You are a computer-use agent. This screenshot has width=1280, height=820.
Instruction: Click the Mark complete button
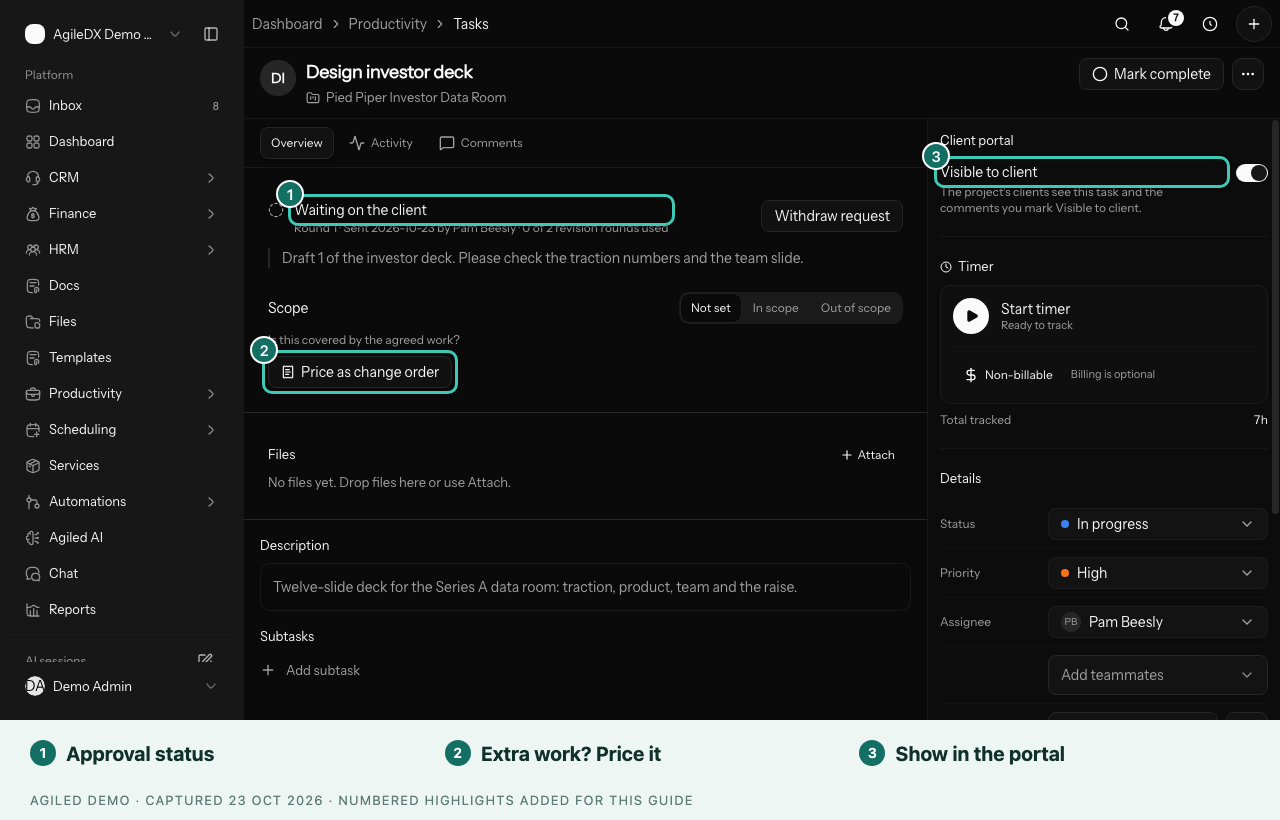click(1151, 74)
